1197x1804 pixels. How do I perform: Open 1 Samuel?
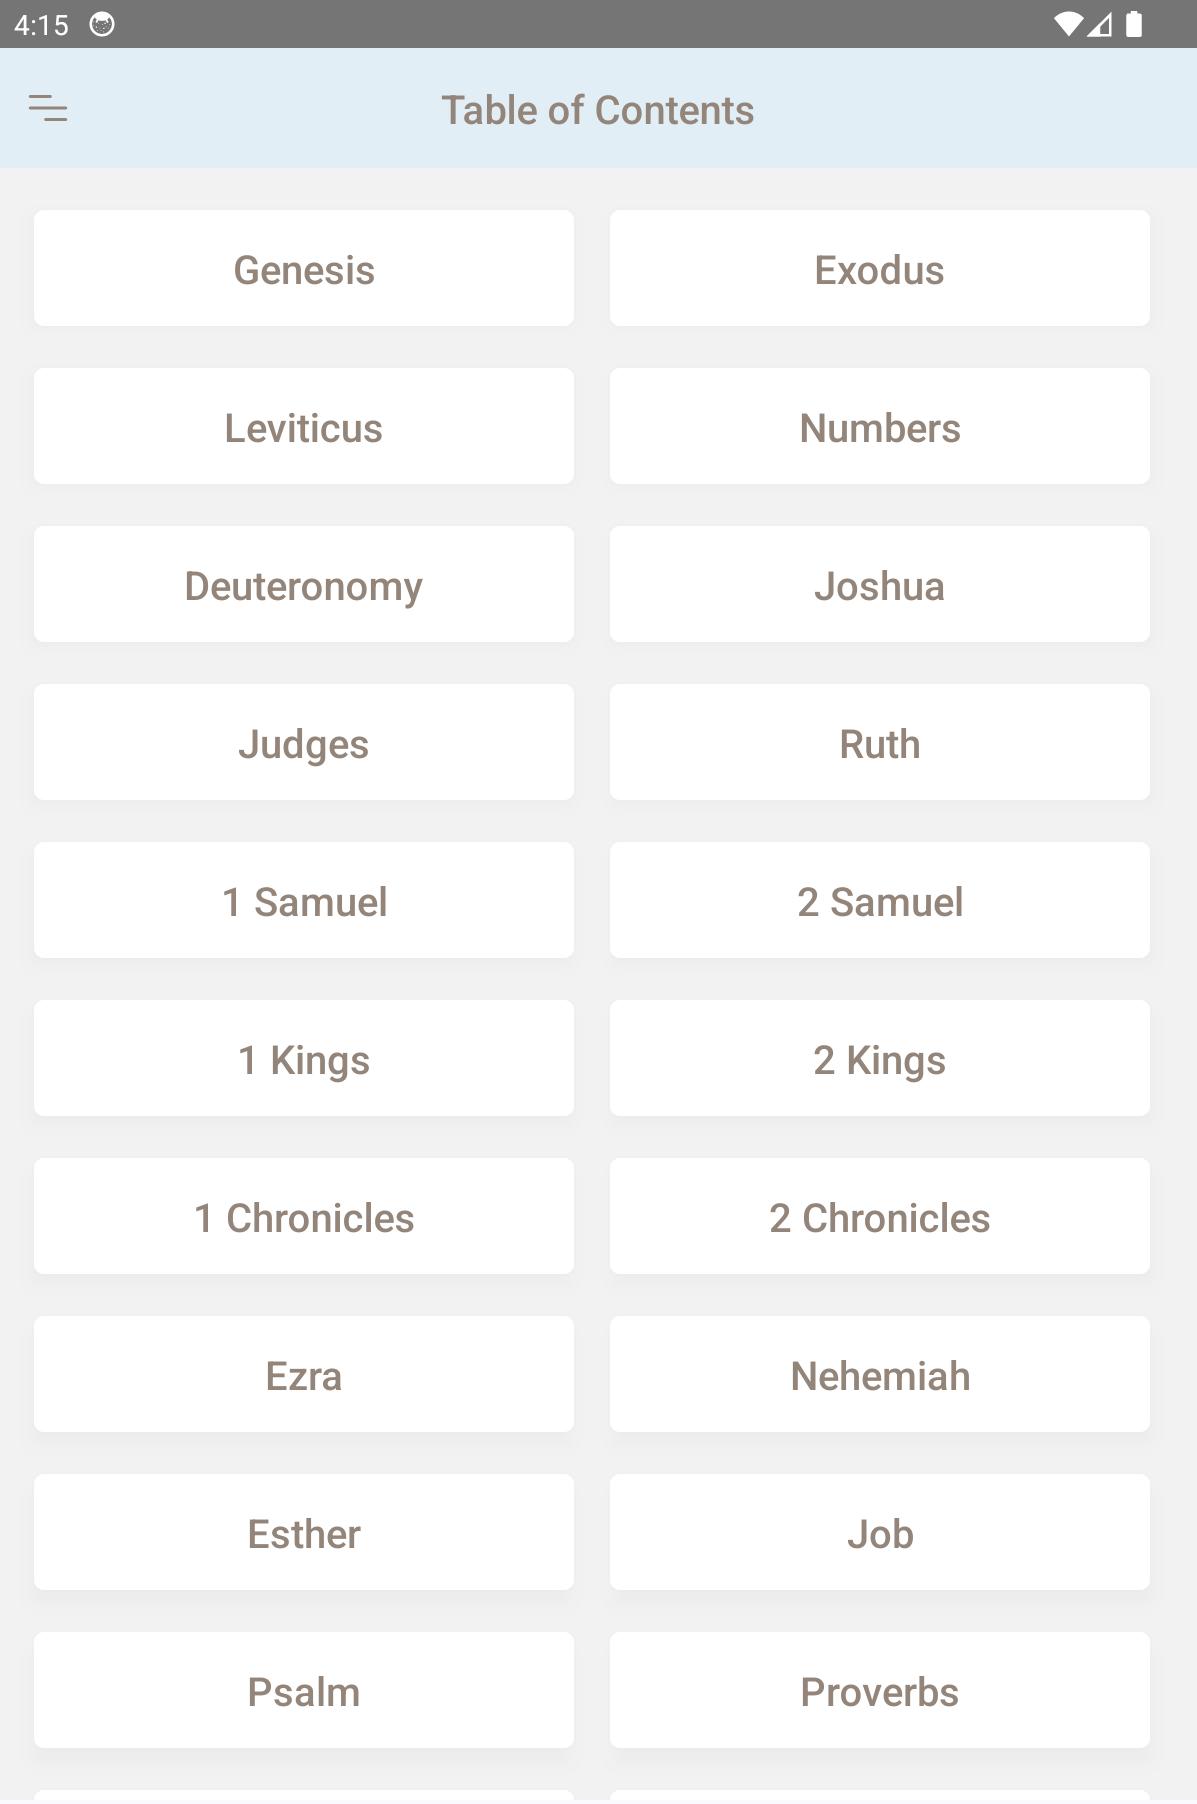coord(304,901)
